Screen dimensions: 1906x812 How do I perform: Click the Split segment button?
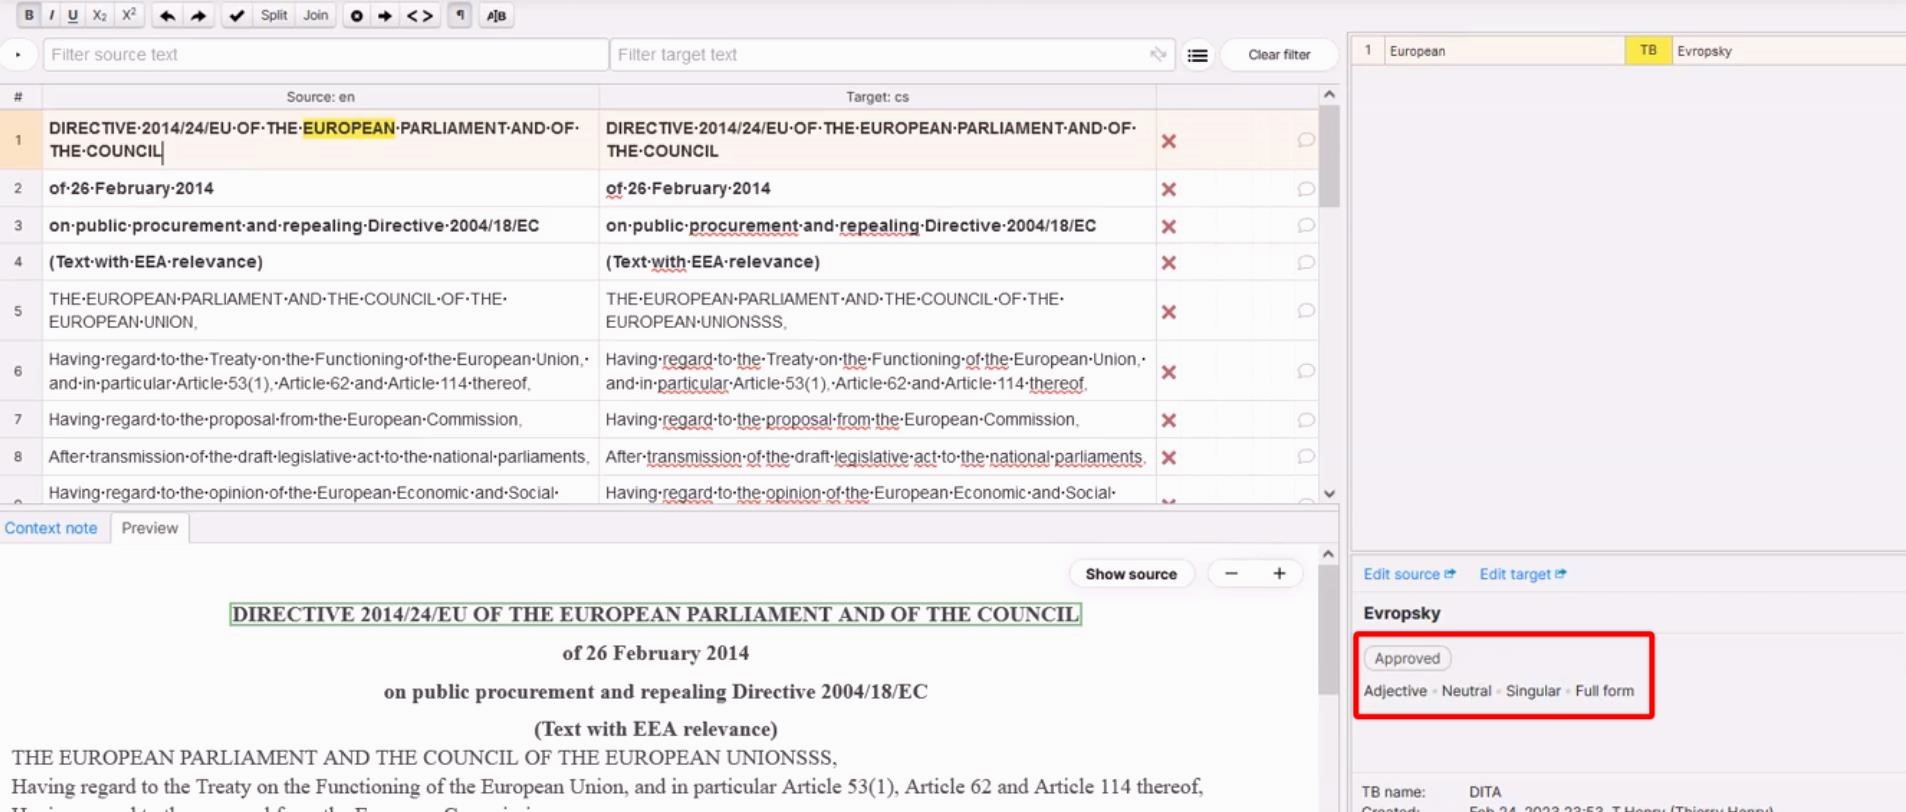274,15
